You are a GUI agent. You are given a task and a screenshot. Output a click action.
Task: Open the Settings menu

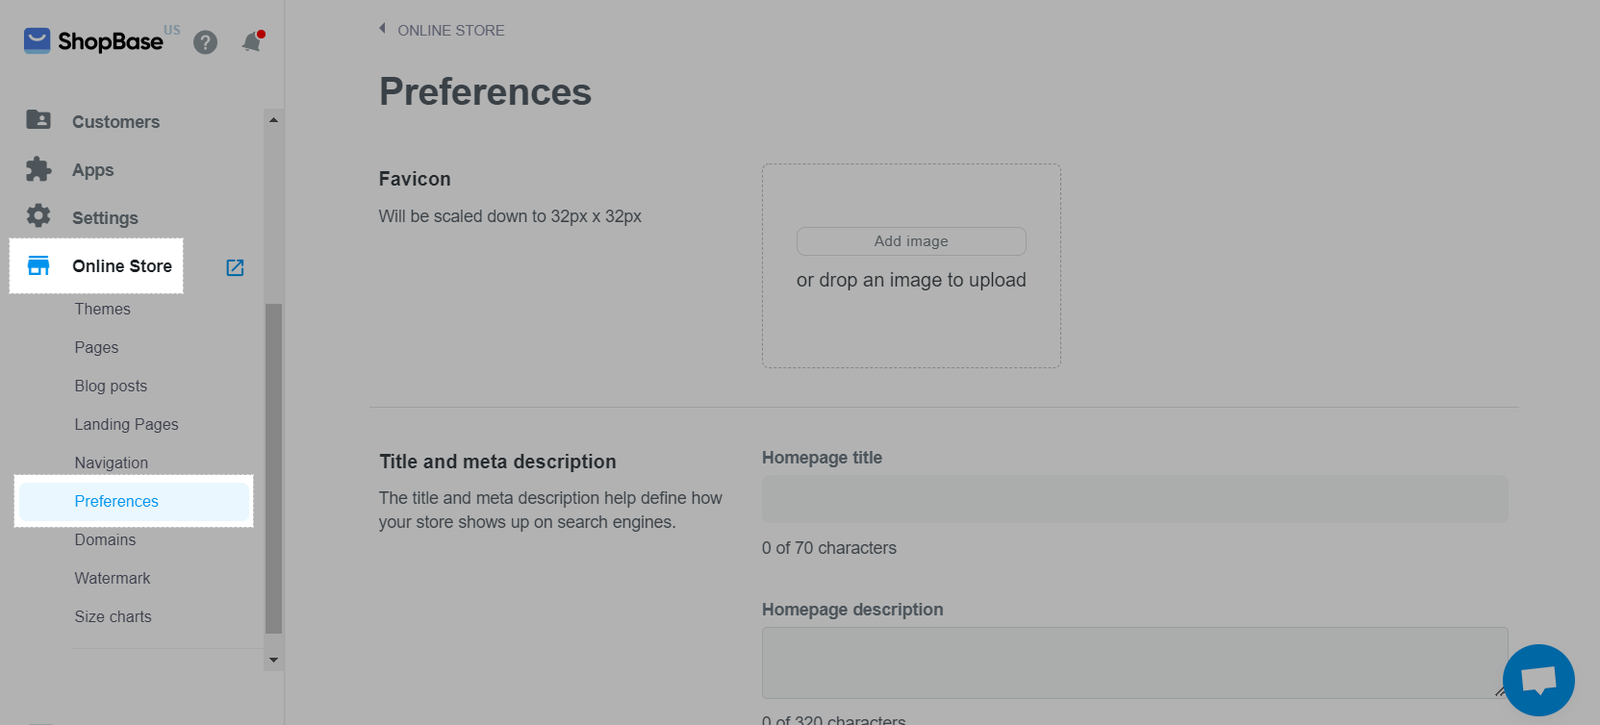point(105,218)
